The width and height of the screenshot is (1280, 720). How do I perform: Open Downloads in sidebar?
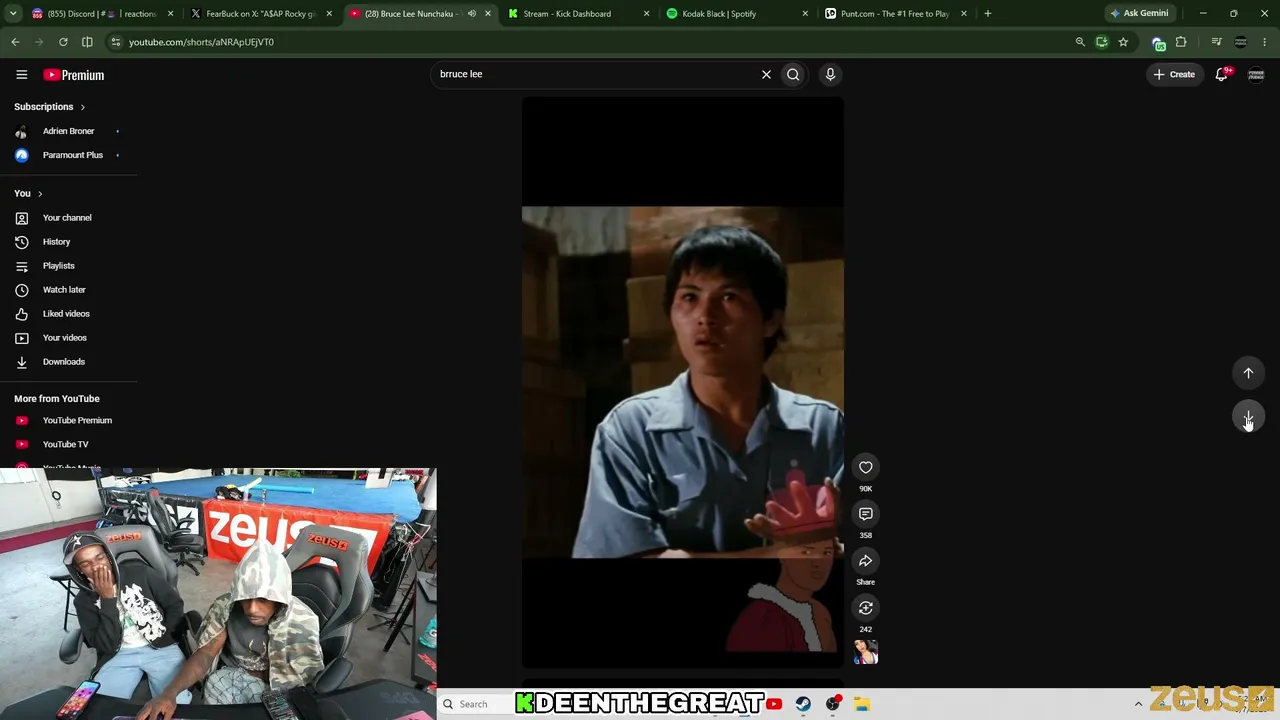click(x=68, y=361)
